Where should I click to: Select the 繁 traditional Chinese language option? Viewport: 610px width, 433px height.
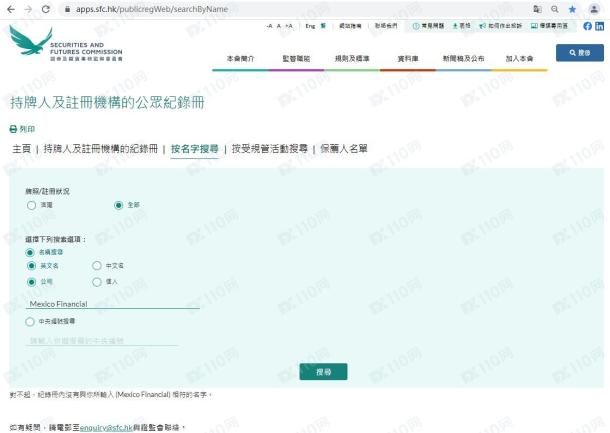[x=323, y=26]
